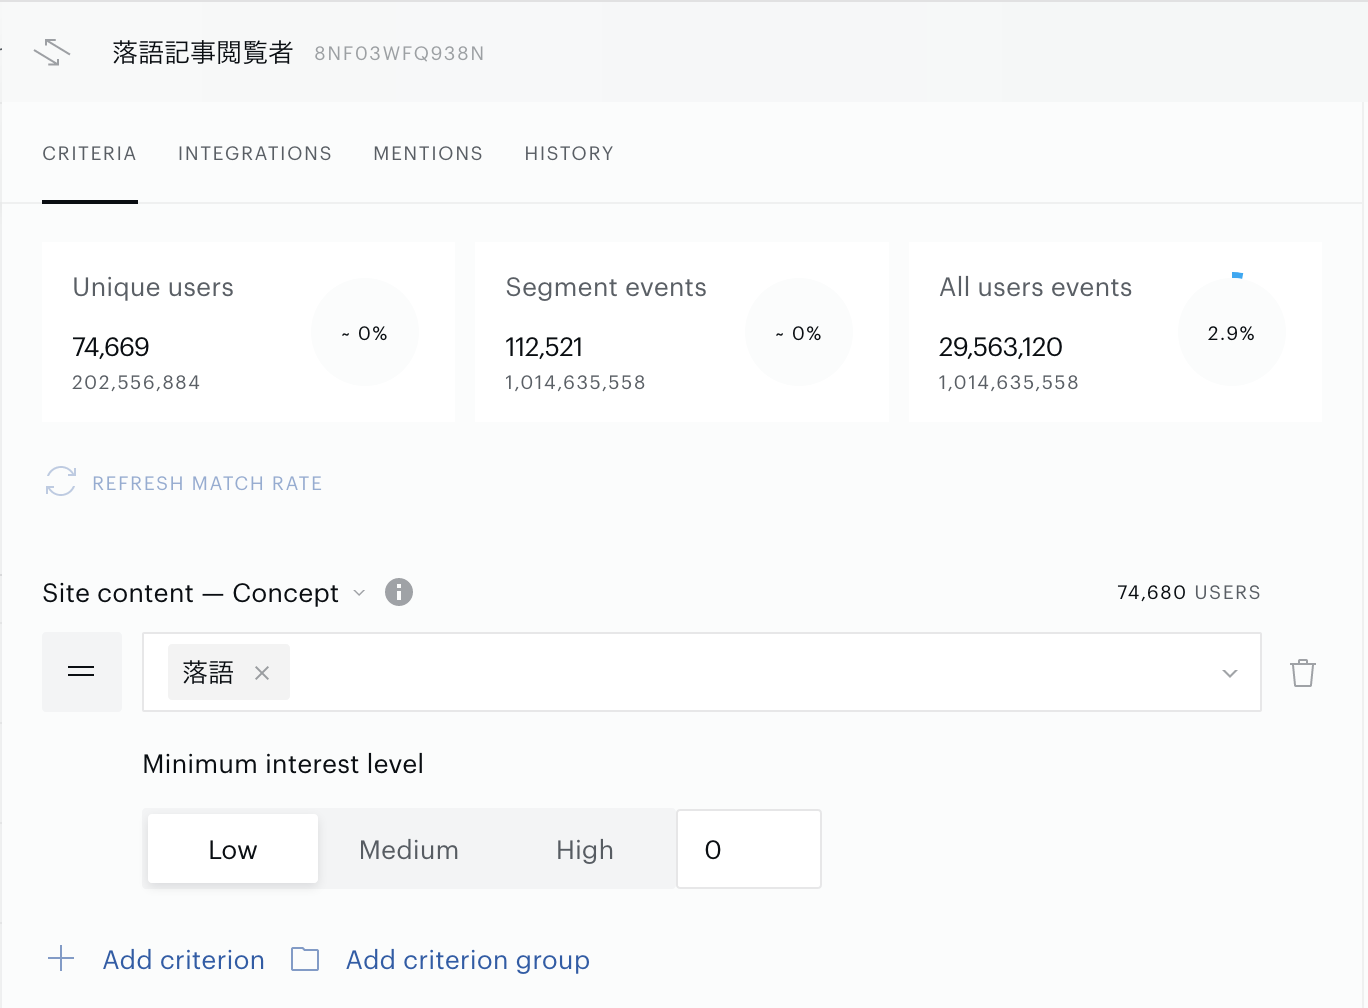Go to the History tab

coord(569,153)
